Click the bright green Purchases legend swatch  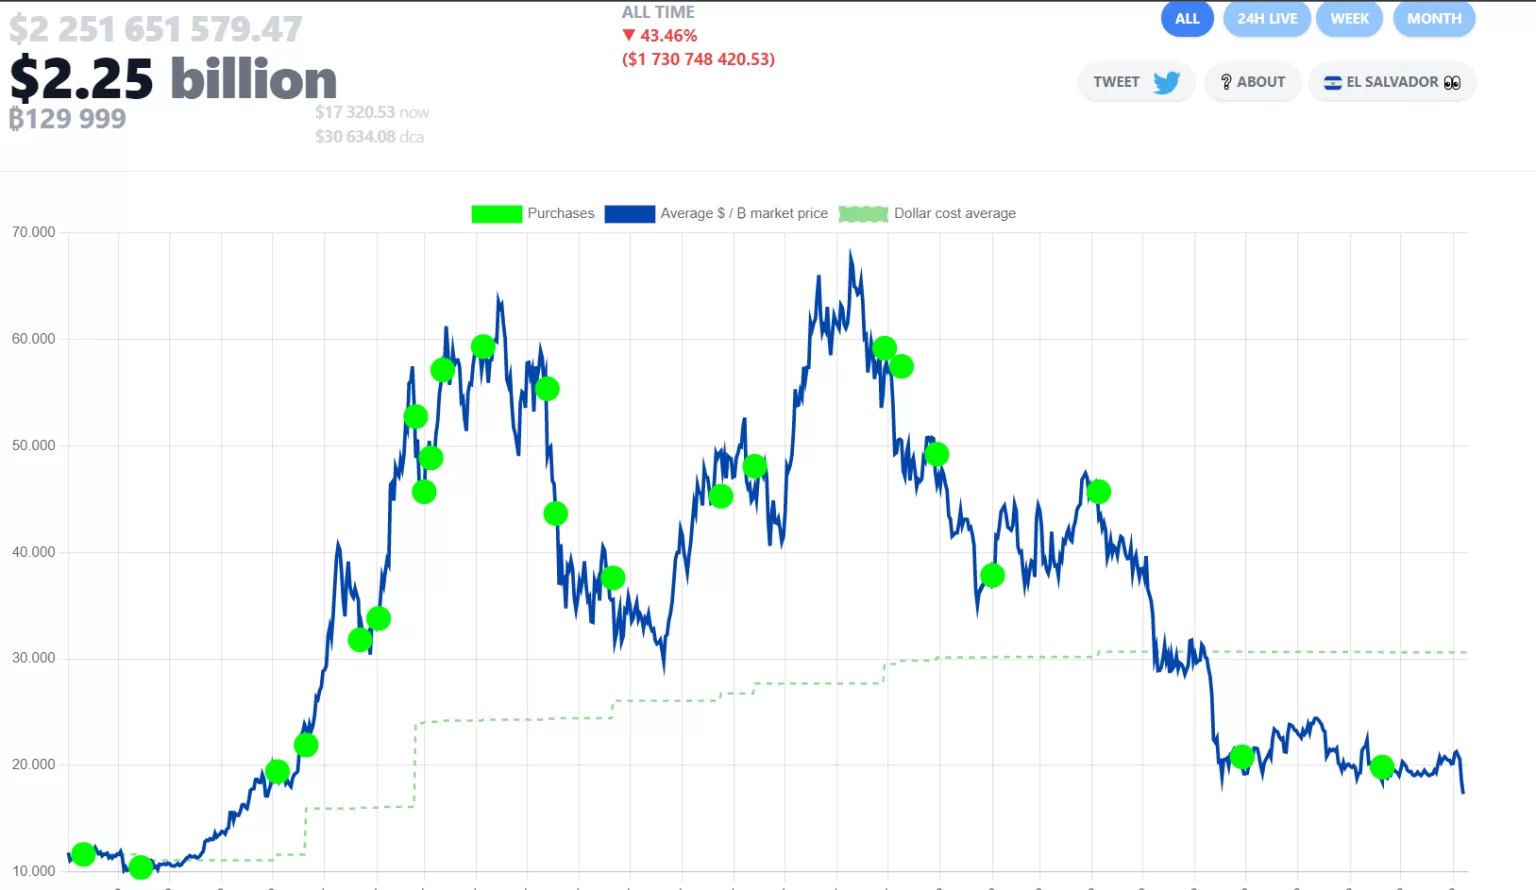(x=496, y=214)
